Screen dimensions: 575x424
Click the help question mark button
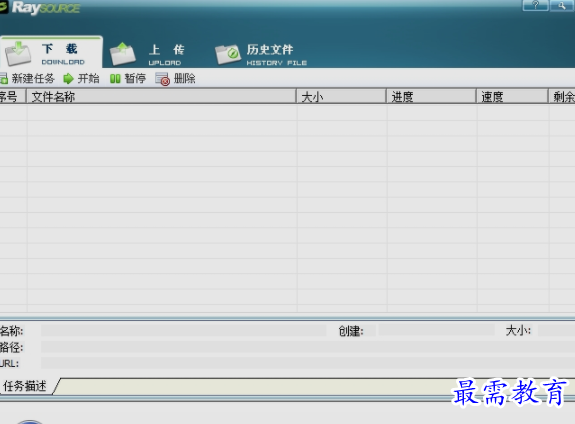[535, 5]
